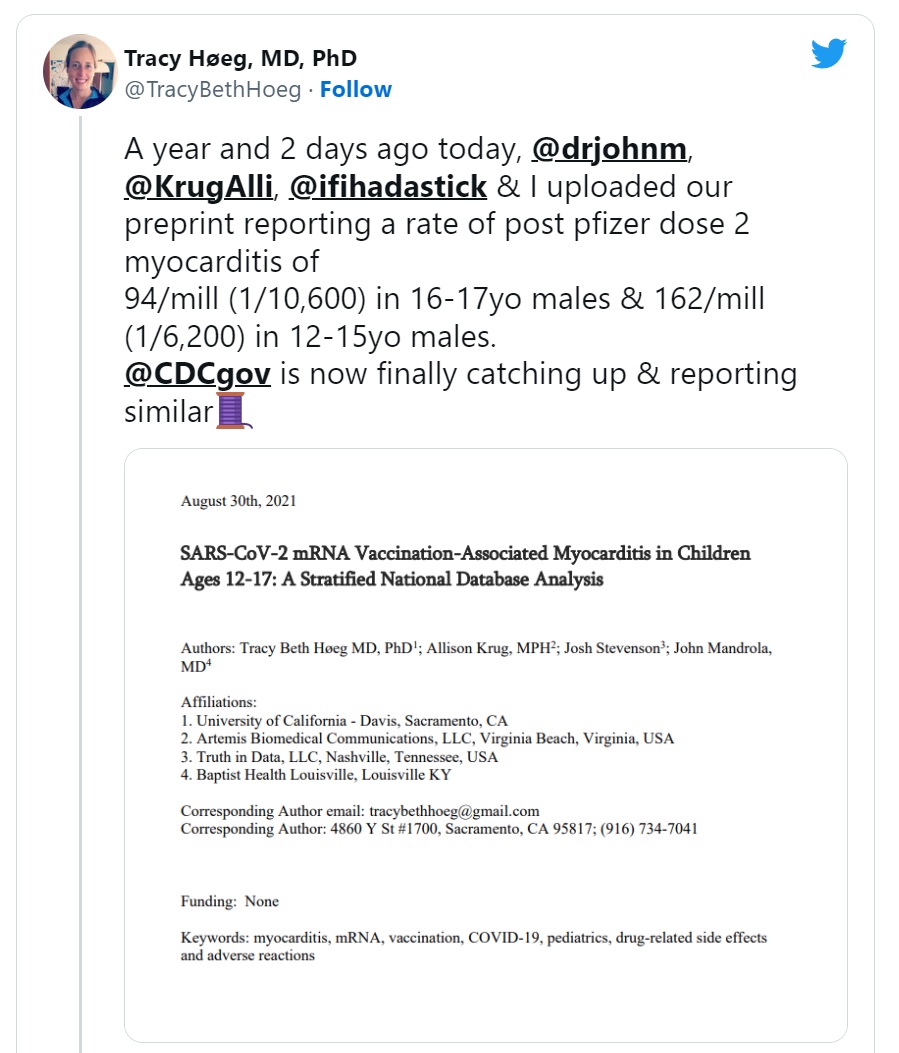Click the preprint title in attached image
The width and height of the screenshot is (899, 1053).
[465, 566]
